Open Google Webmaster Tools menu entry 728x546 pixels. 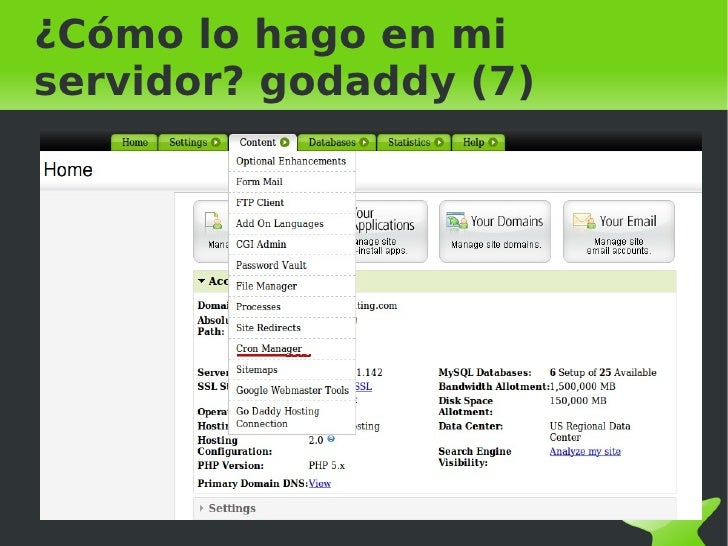click(292, 390)
